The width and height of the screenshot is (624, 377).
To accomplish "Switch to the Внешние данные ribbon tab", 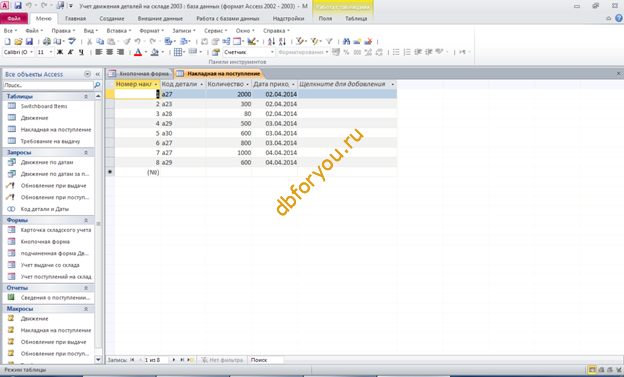I will click(x=160, y=18).
